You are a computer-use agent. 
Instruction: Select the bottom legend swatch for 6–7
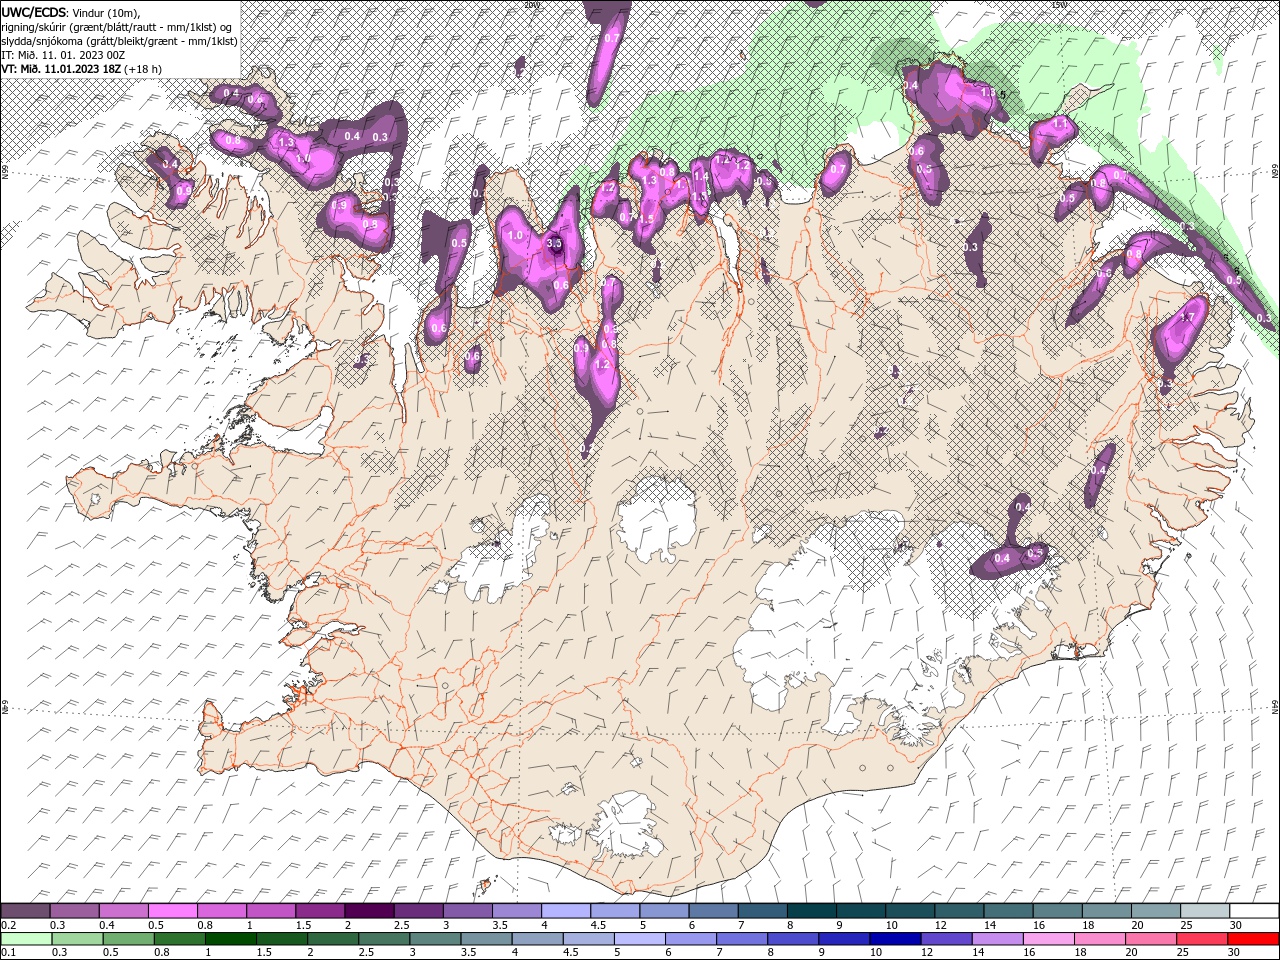[693, 939]
